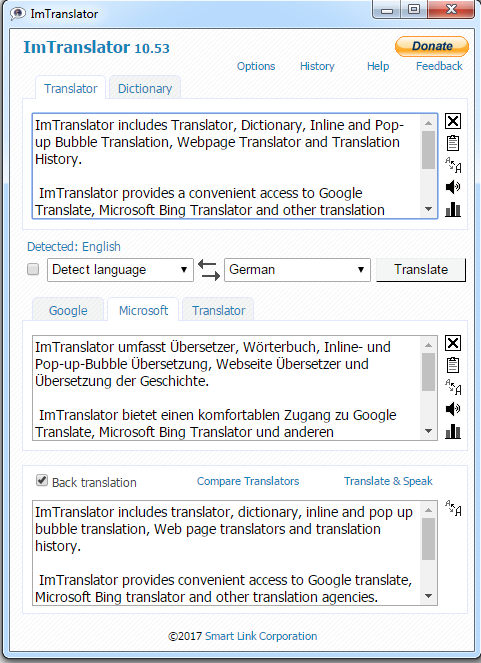
Task: Click the Translate button
Action: pos(421,270)
